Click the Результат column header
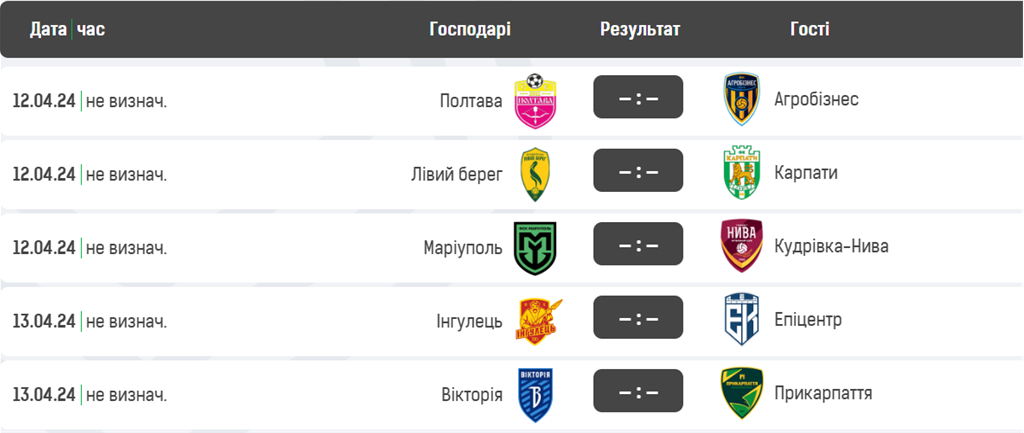1024x433 pixels. (640, 29)
